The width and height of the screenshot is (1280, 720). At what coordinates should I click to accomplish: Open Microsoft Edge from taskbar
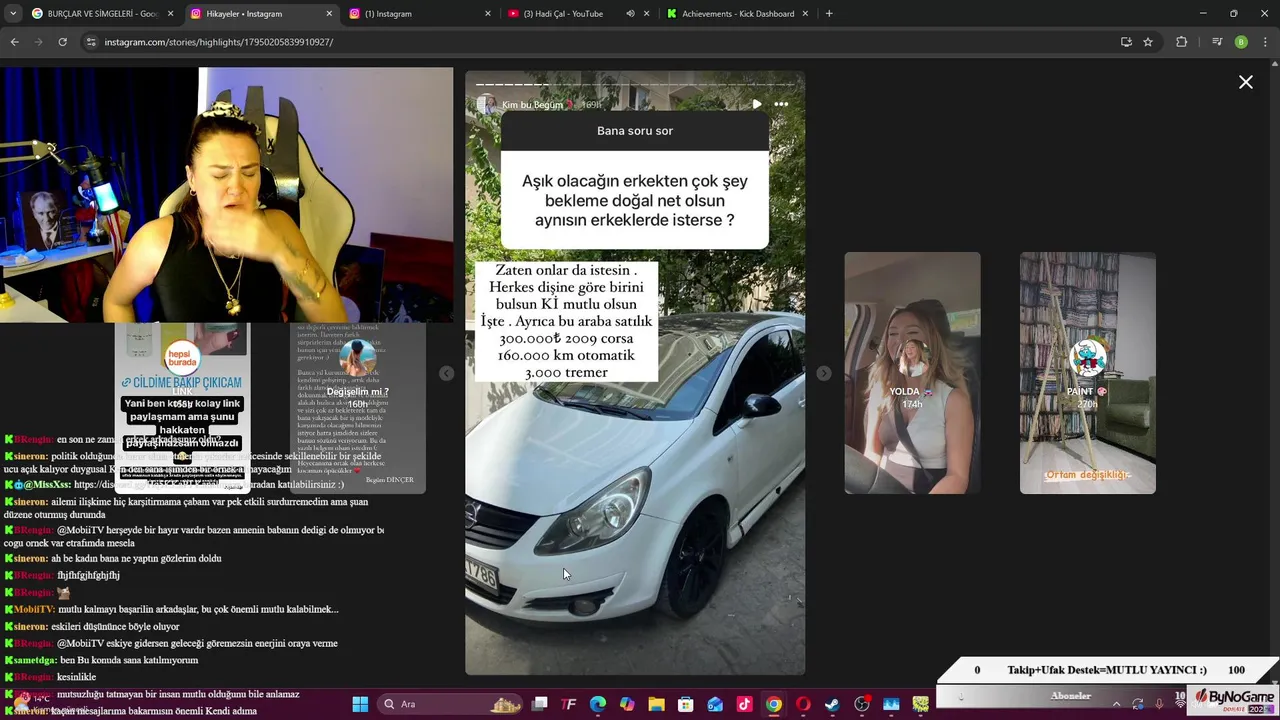coord(598,704)
